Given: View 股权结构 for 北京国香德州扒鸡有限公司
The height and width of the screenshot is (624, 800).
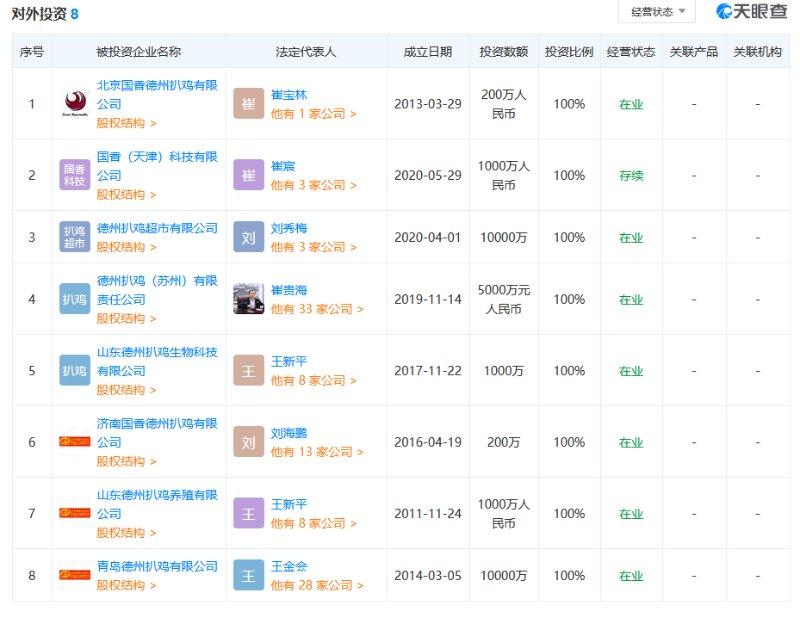Looking at the screenshot, I should [x=127, y=123].
